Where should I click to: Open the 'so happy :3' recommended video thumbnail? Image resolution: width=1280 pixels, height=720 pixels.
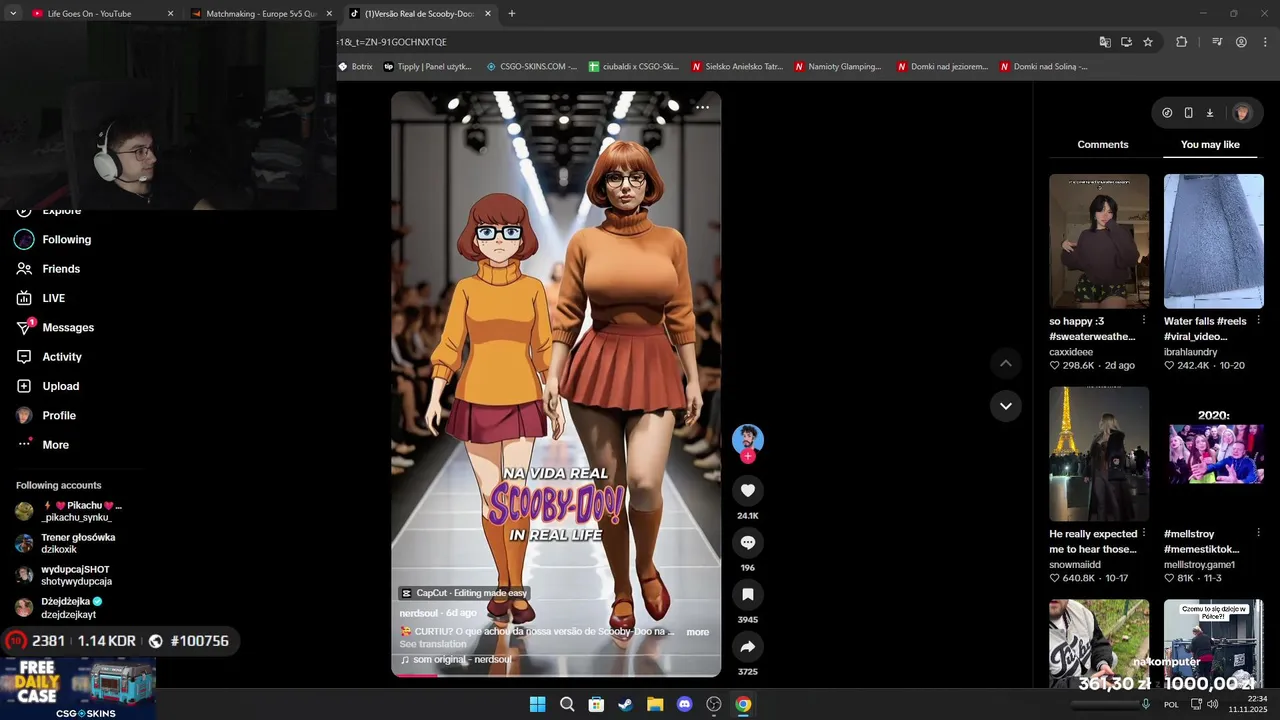point(1099,241)
